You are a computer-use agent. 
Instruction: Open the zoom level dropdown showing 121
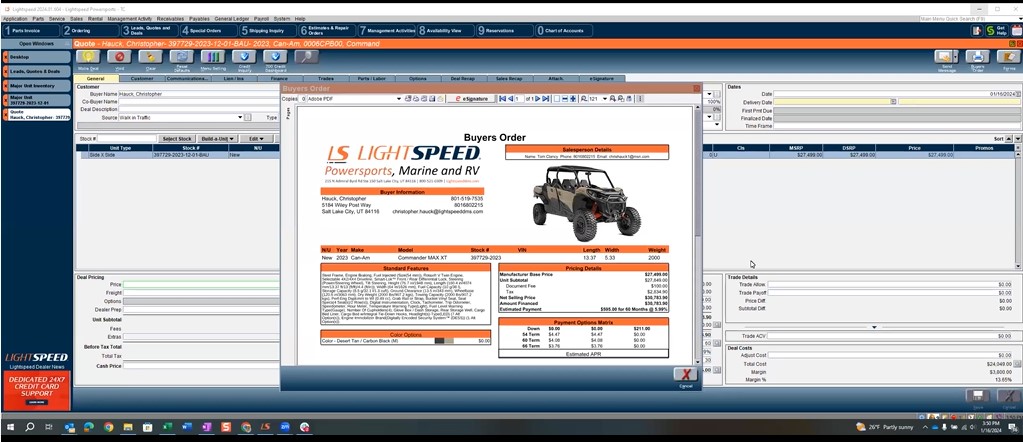point(605,99)
